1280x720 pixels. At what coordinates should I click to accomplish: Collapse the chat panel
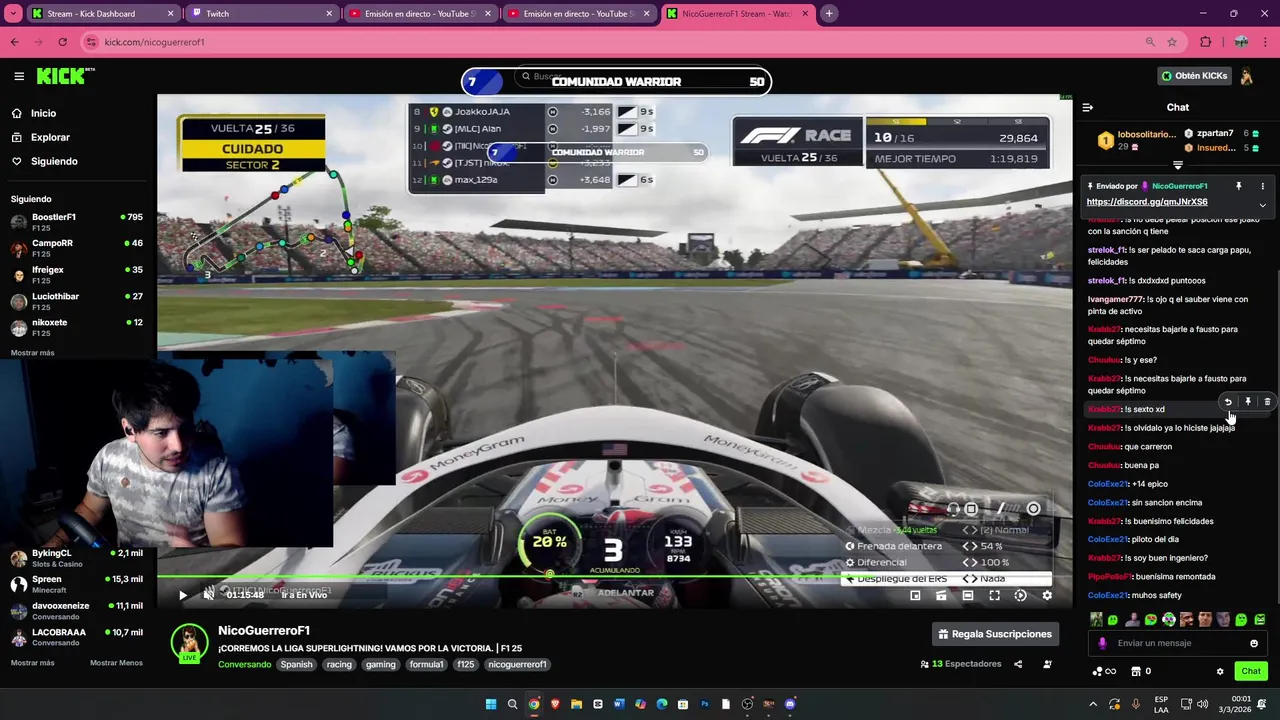1088,107
